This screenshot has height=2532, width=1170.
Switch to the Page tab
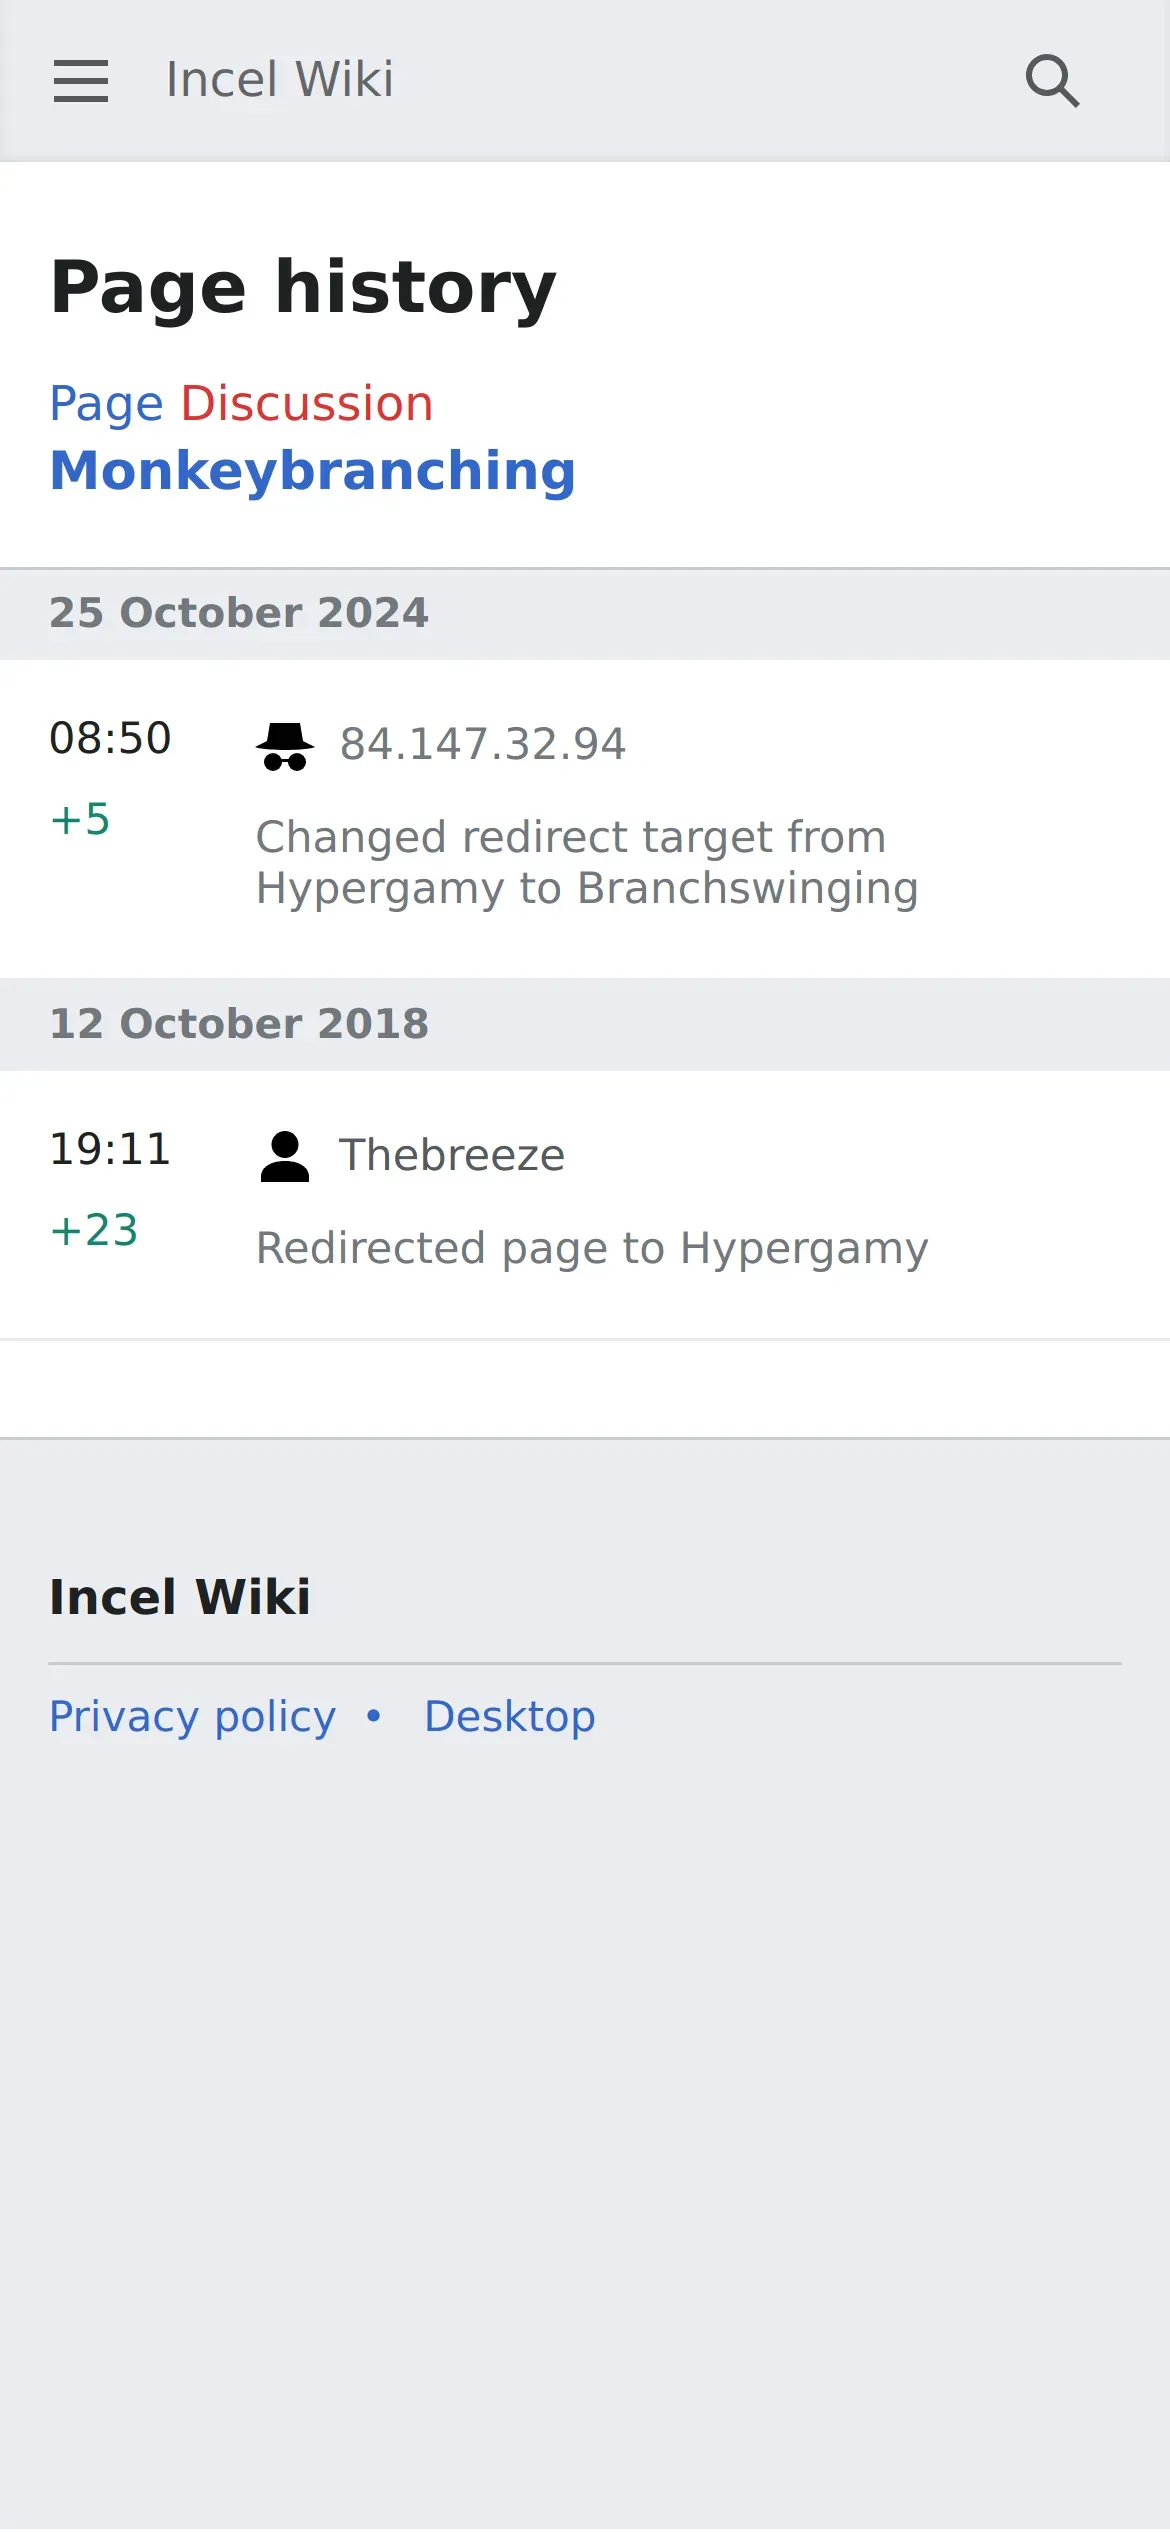coord(106,404)
